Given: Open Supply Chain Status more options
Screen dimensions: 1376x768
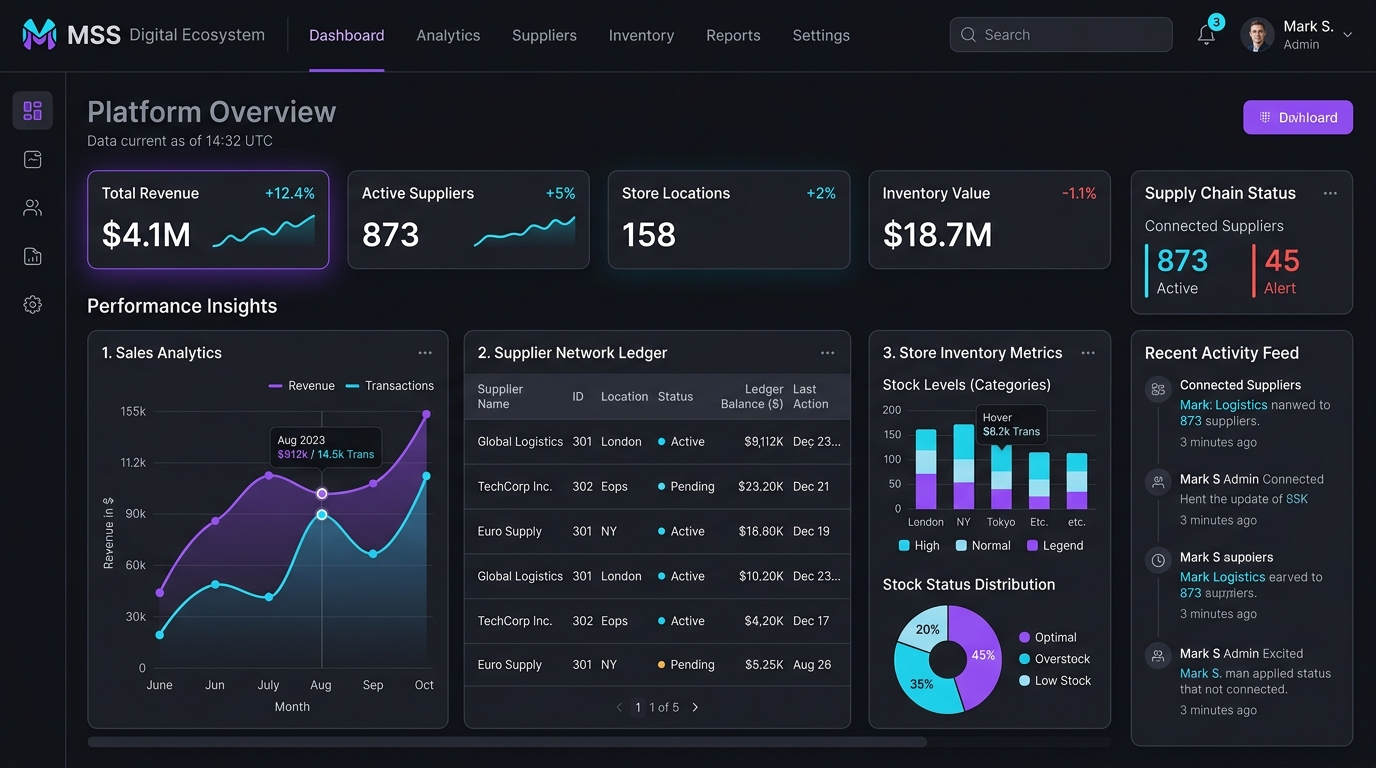Looking at the screenshot, I should tap(1330, 193).
